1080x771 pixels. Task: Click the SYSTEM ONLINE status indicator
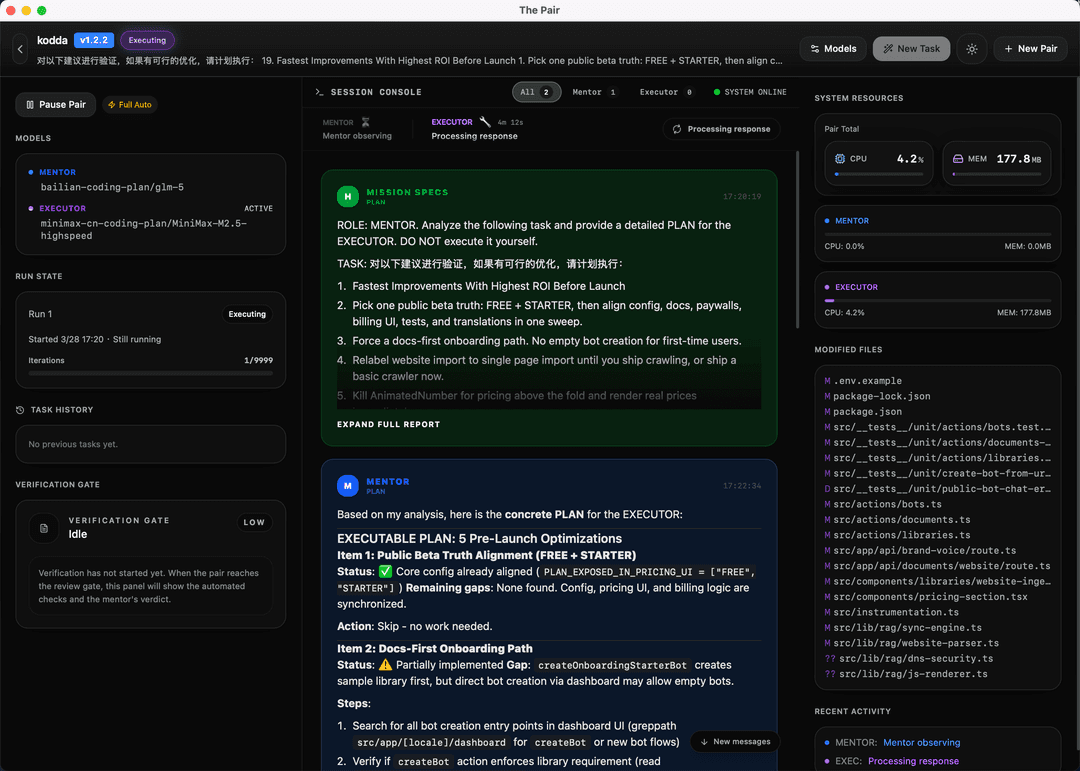pos(749,92)
